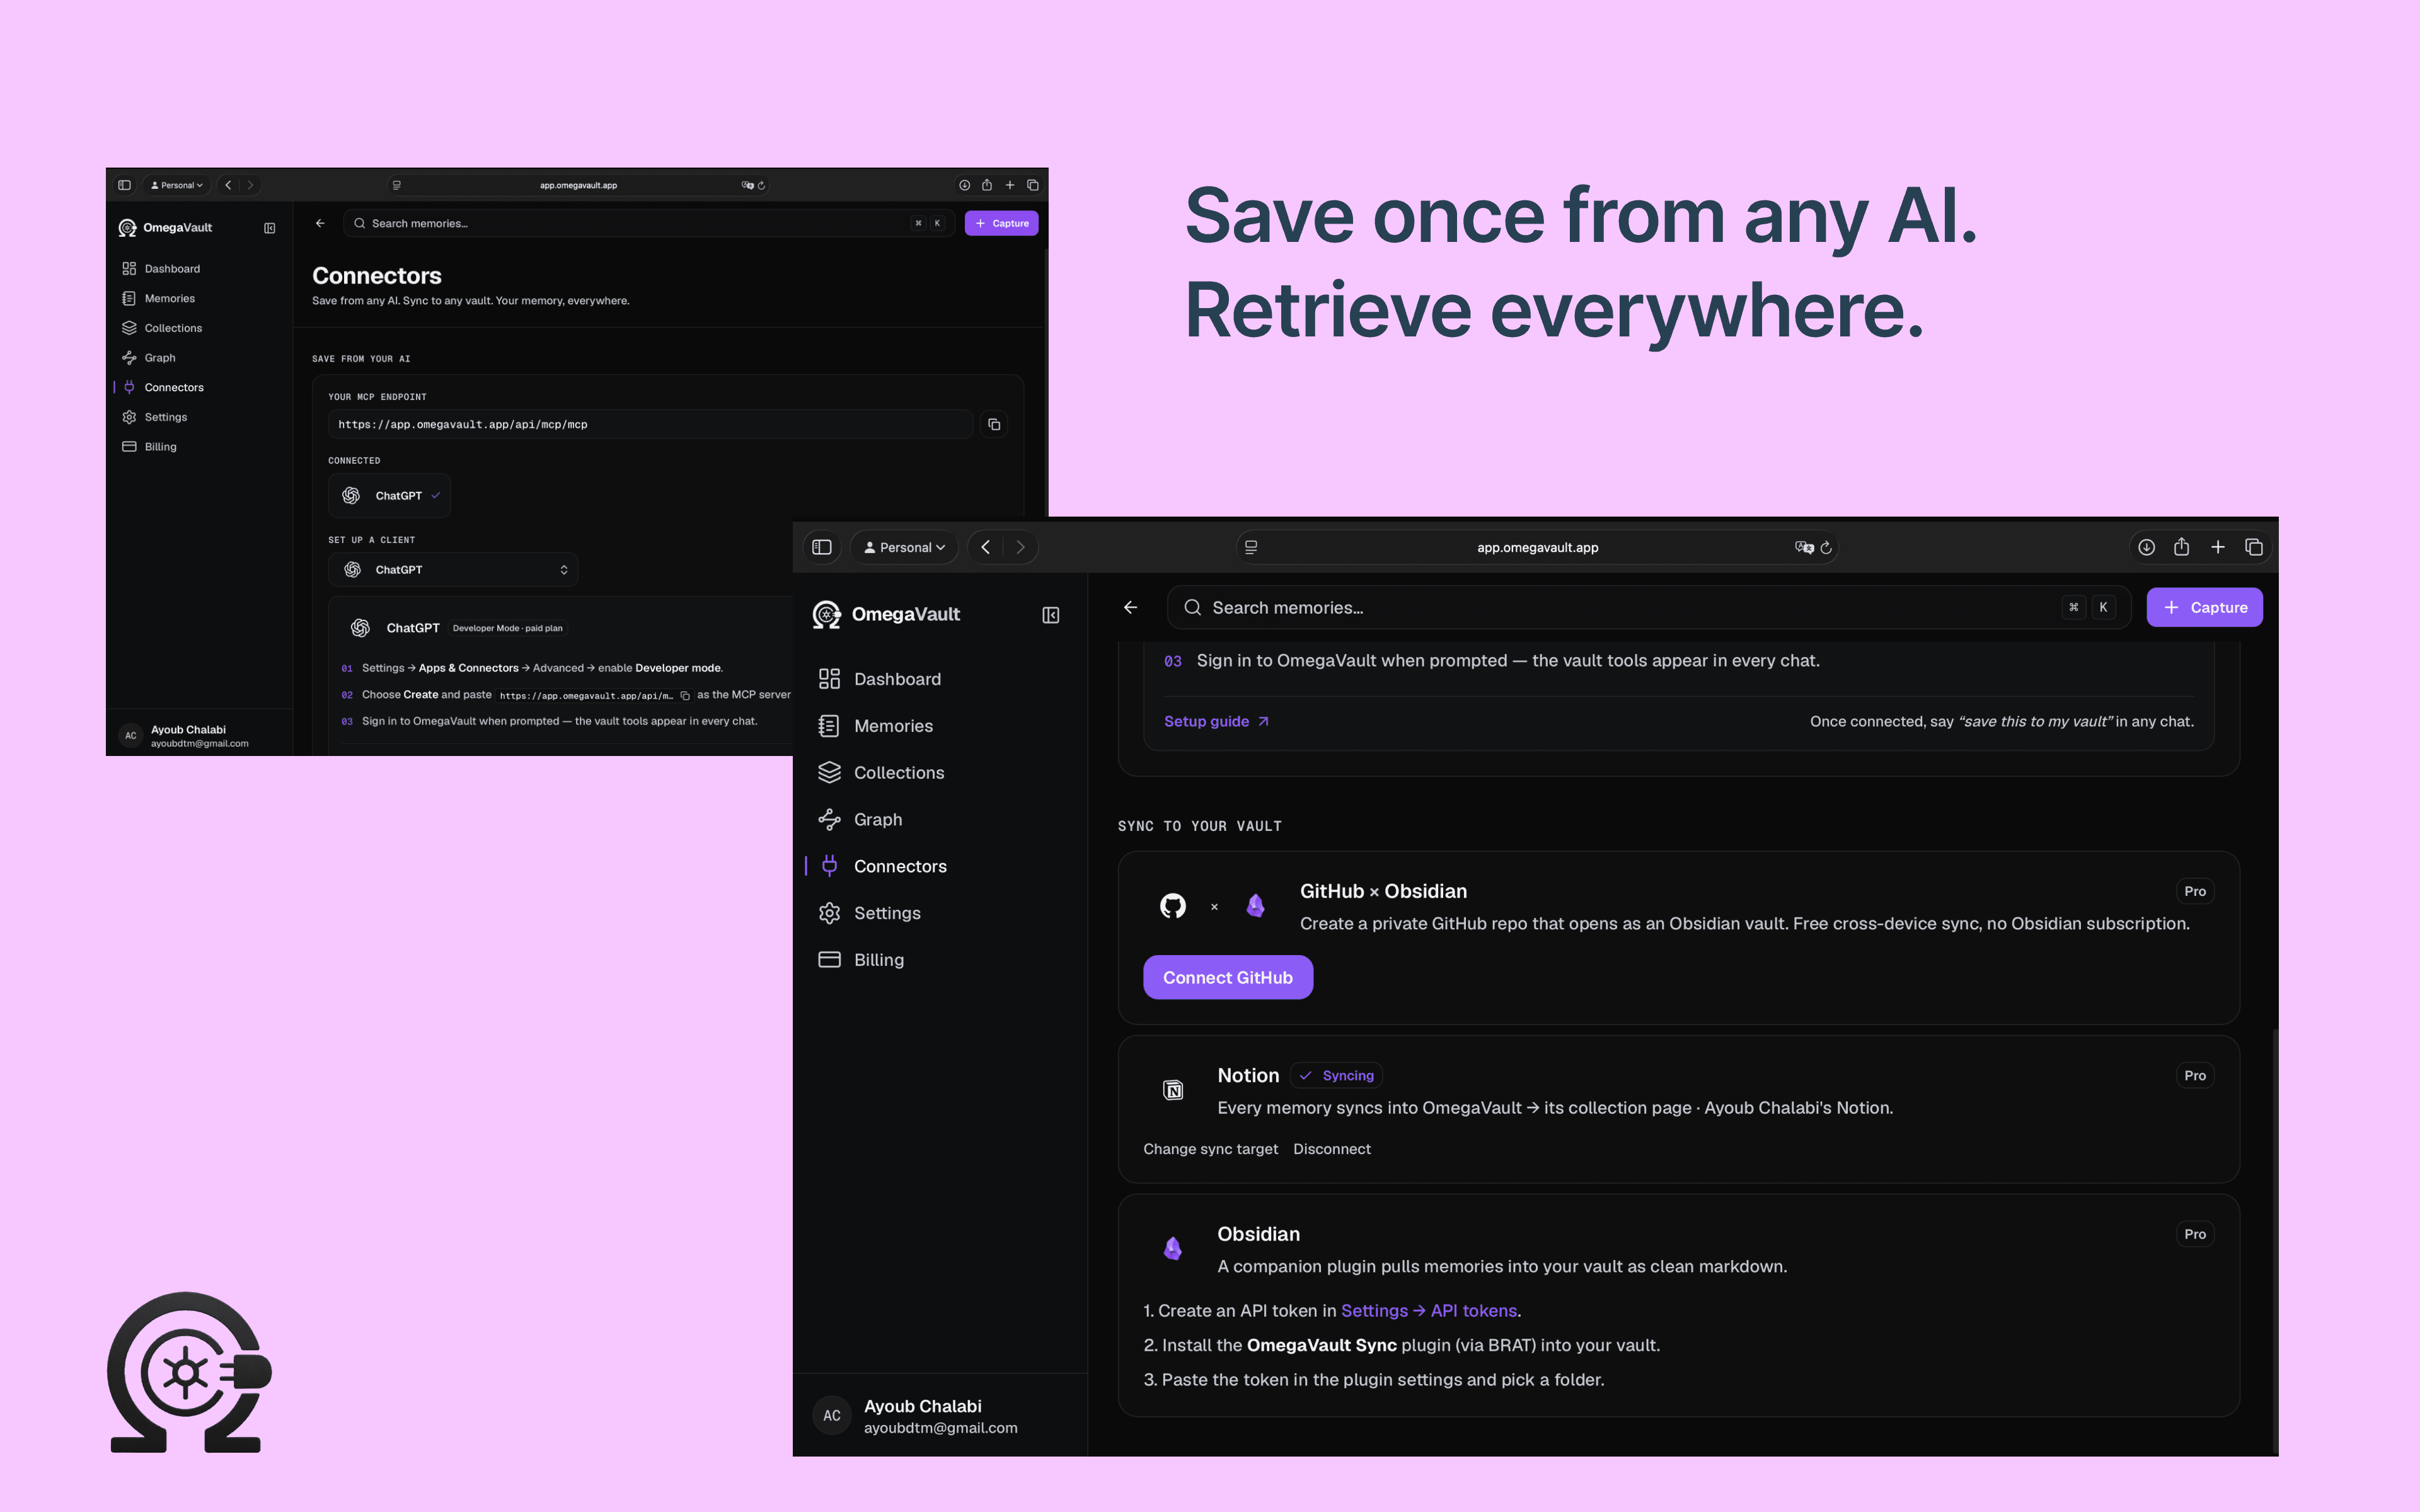Copy MCP endpoint URL in back window
Screen dimensions: 2420x1512
994,425
